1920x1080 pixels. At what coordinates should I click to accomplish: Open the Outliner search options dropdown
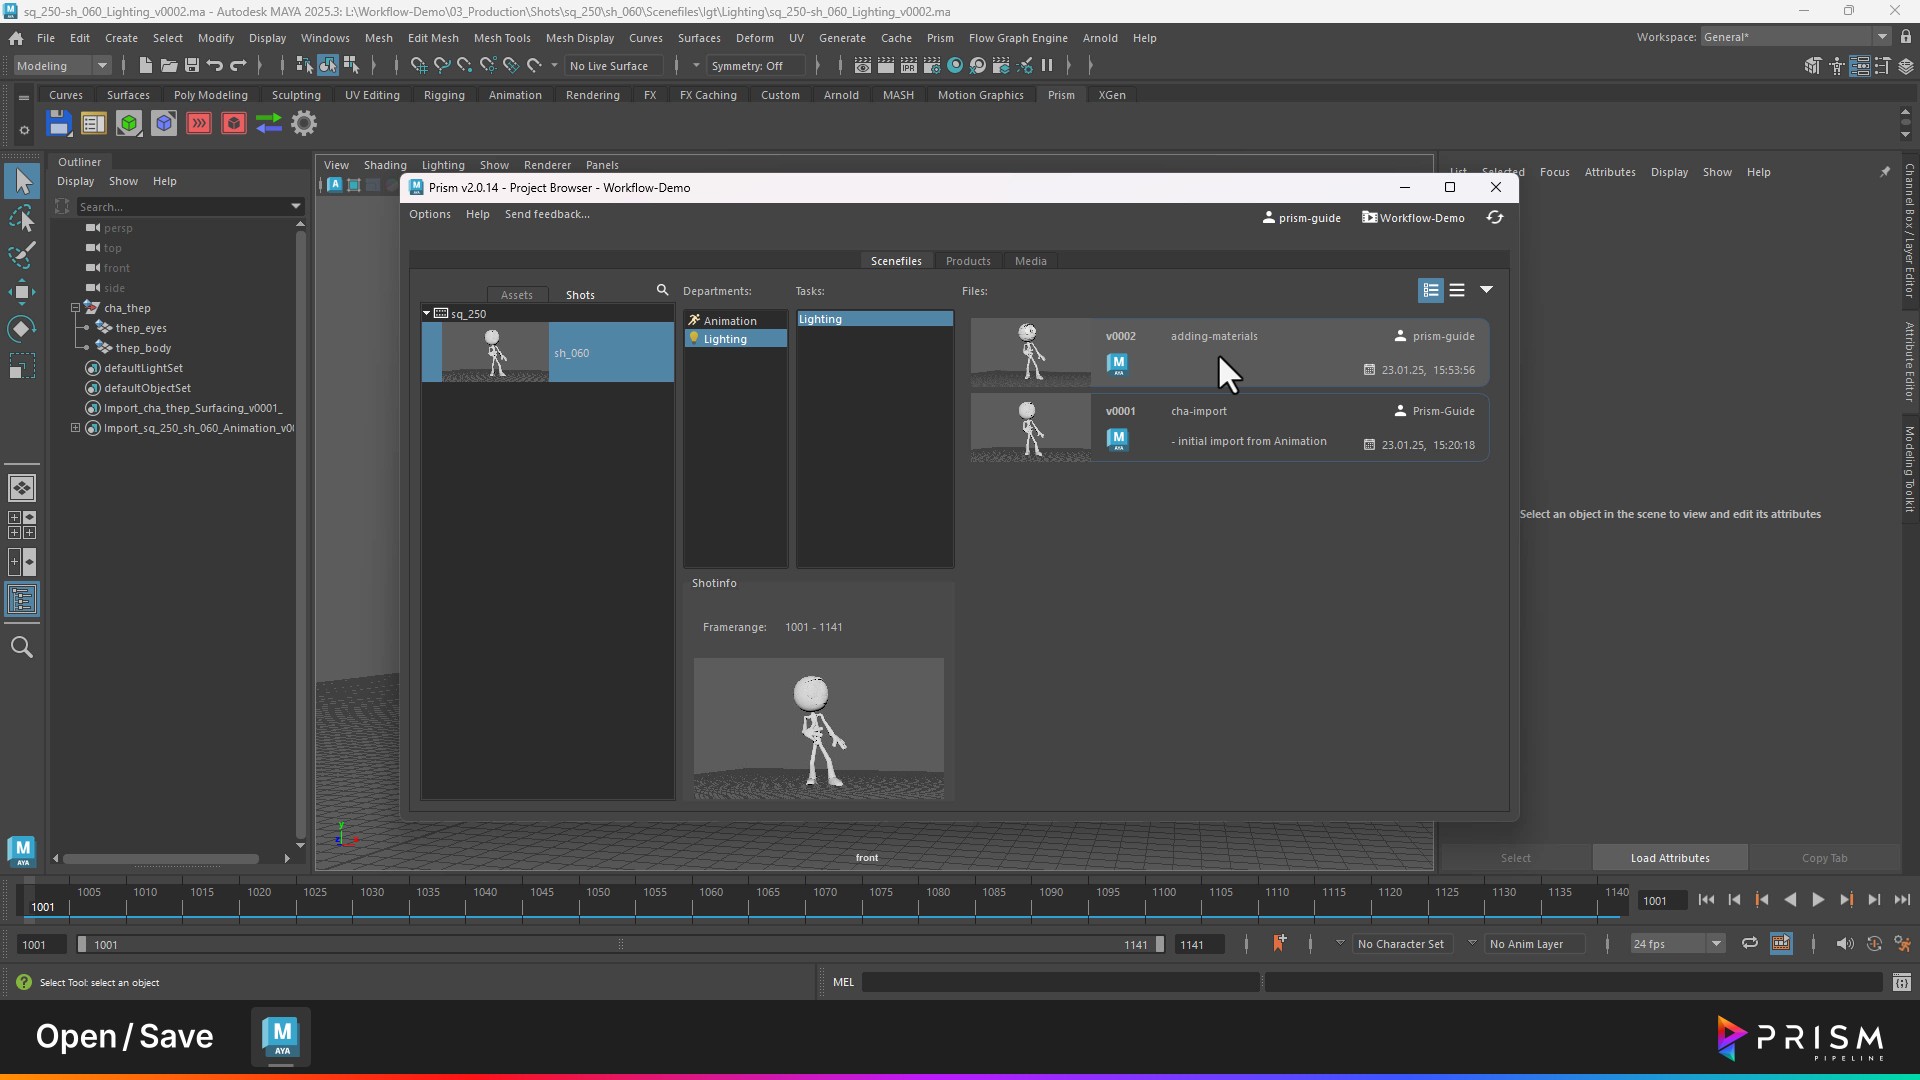pos(296,207)
